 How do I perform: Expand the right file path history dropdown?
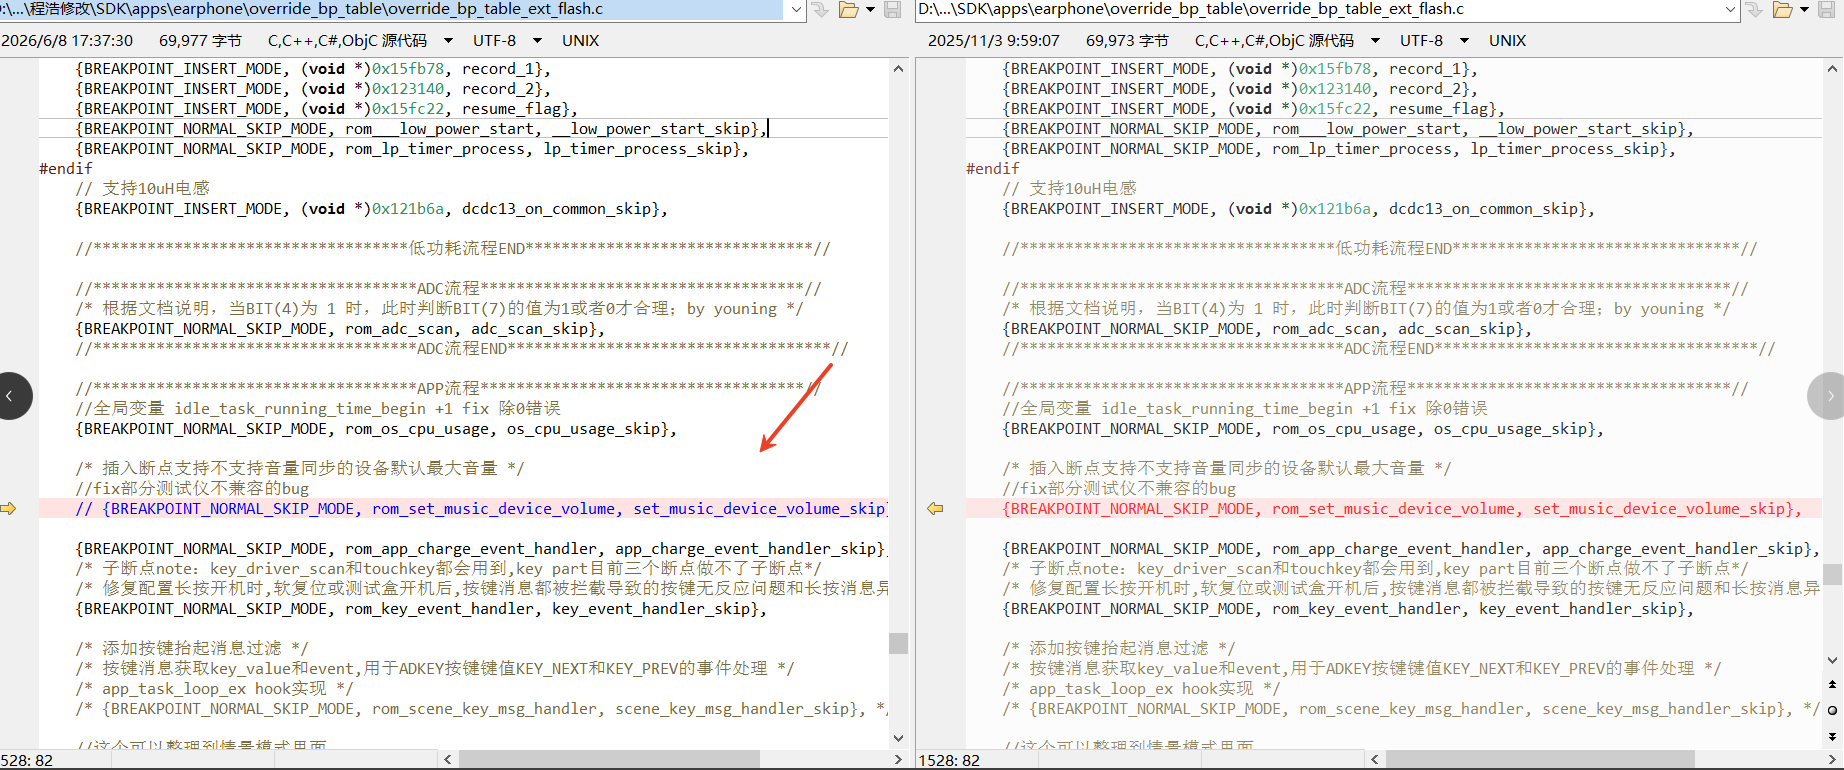coord(1730,10)
